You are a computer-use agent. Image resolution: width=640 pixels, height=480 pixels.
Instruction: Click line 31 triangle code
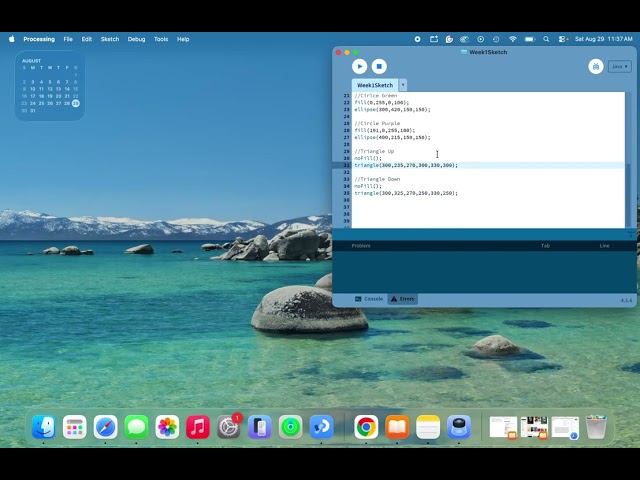(406, 165)
